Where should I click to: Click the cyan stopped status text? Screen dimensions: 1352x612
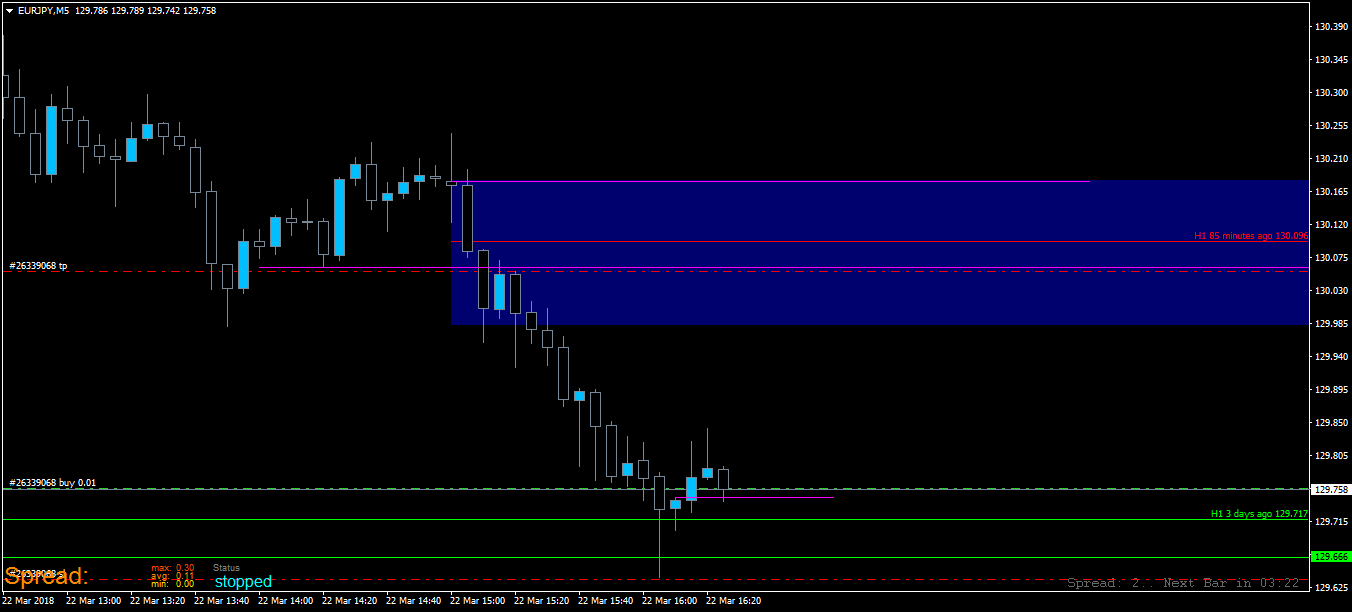point(243,581)
